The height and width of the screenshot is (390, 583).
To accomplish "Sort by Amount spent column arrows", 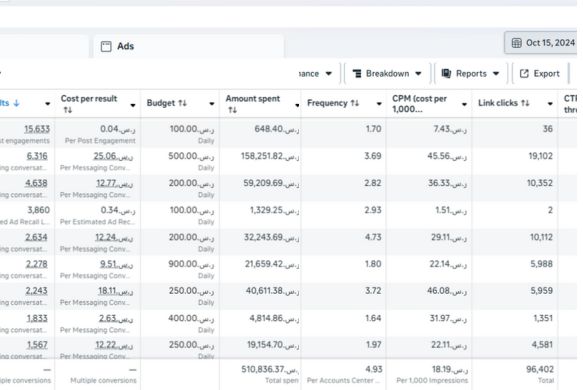I will tap(232, 110).
